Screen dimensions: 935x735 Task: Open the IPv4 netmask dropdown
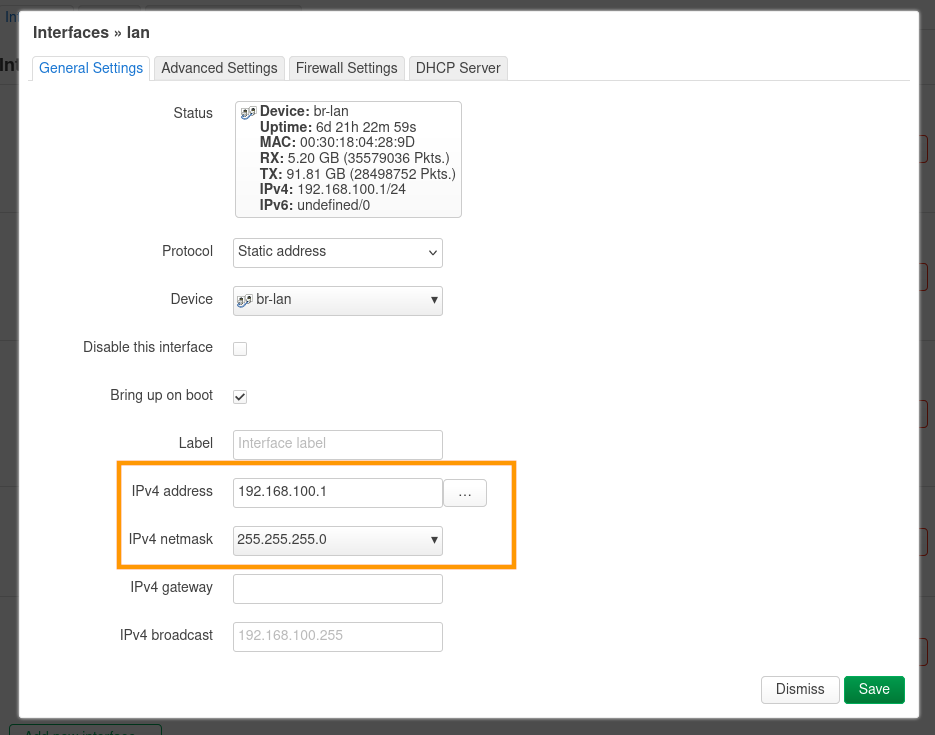(338, 541)
